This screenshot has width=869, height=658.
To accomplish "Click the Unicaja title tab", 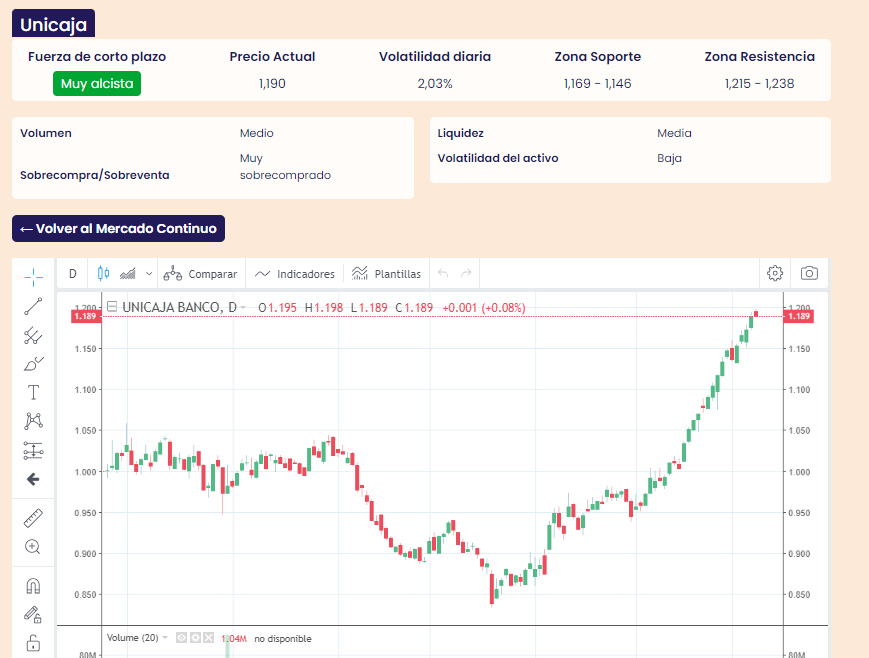I will (x=53, y=24).
